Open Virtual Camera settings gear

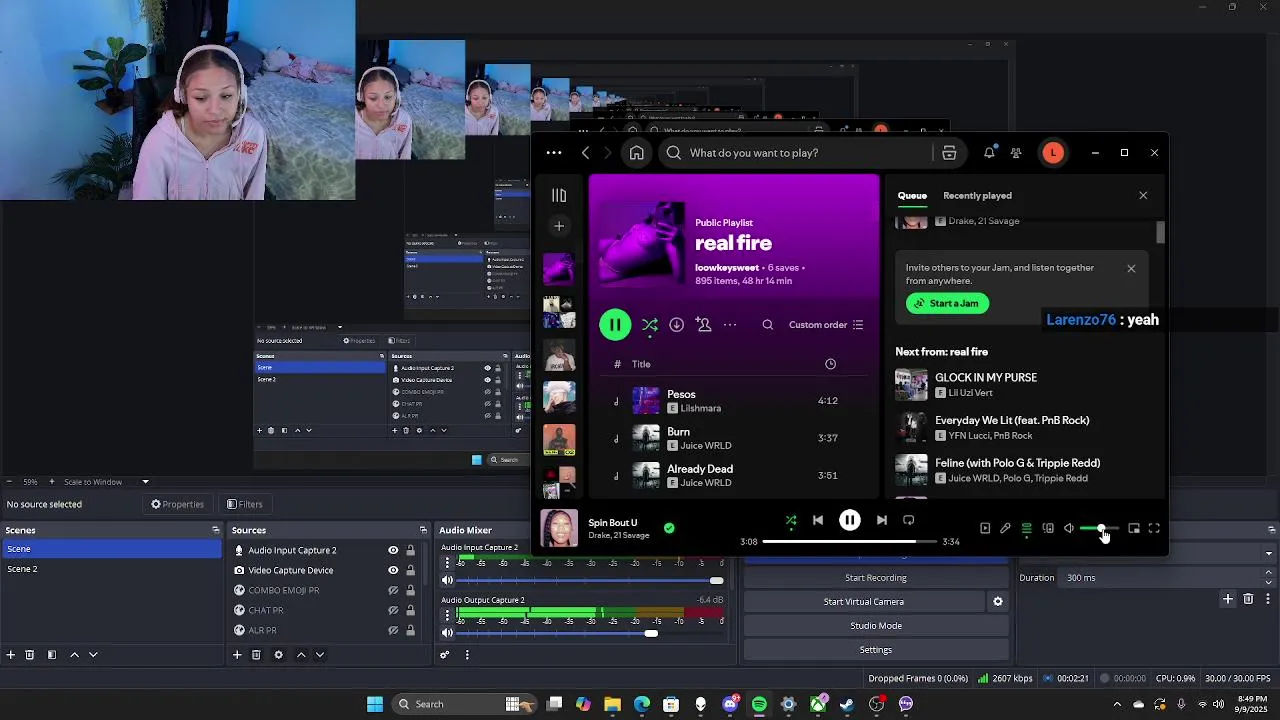[997, 602]
